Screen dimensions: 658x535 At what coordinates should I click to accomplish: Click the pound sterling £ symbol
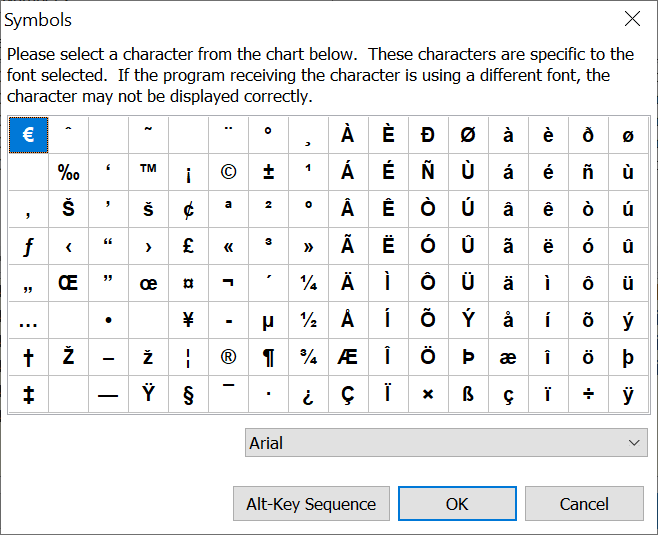[x=188, y=246]
